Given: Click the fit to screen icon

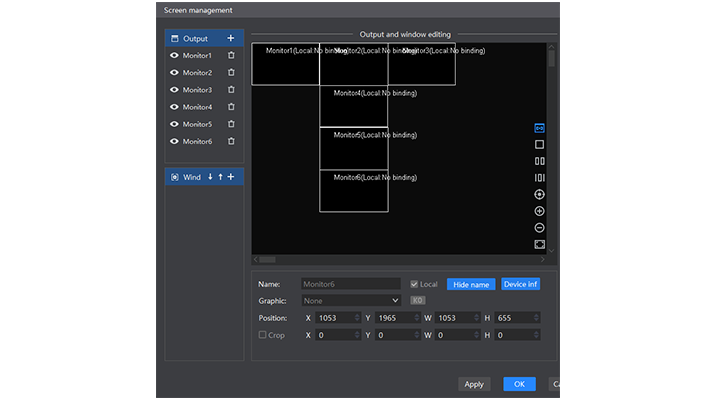Looking at the screenshot, I should coord(539,244).
